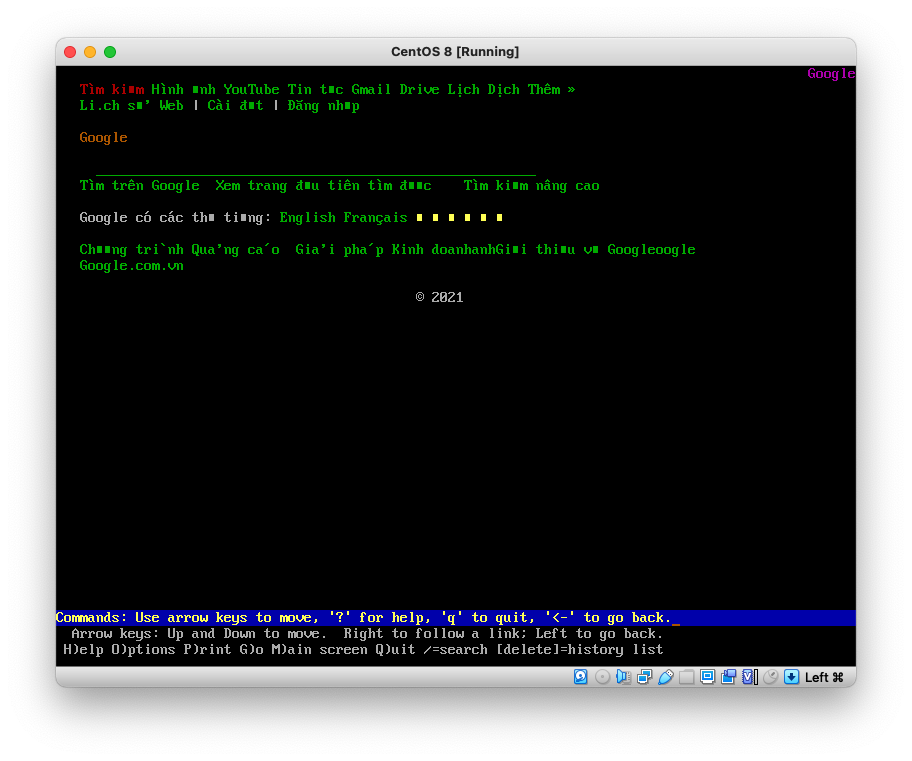The image size is (912, 761).
Task: Minimize the CentOS 8 window
Action: point(90,52)
